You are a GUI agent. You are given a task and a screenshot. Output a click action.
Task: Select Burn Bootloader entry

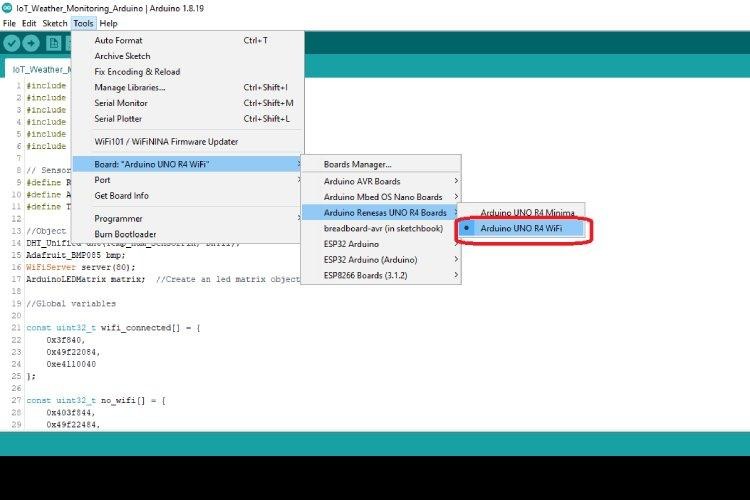click(188, 234)
